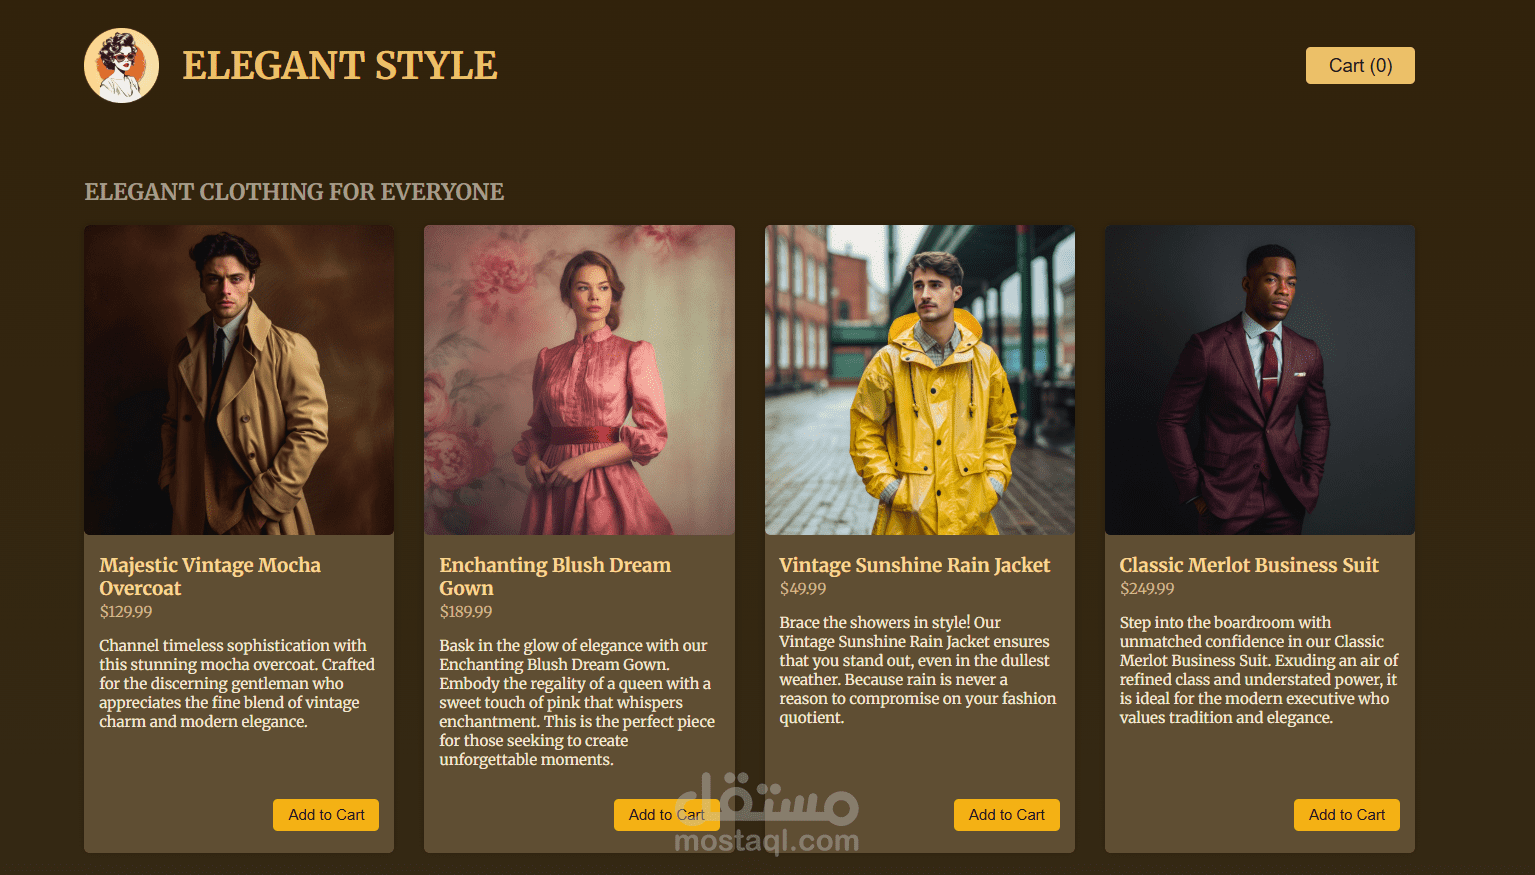Add Enchanting Blush Dream Gown to cart
Image resolution: width=1535 pixels, height=875 pixels.
click(x=666, y=814)
